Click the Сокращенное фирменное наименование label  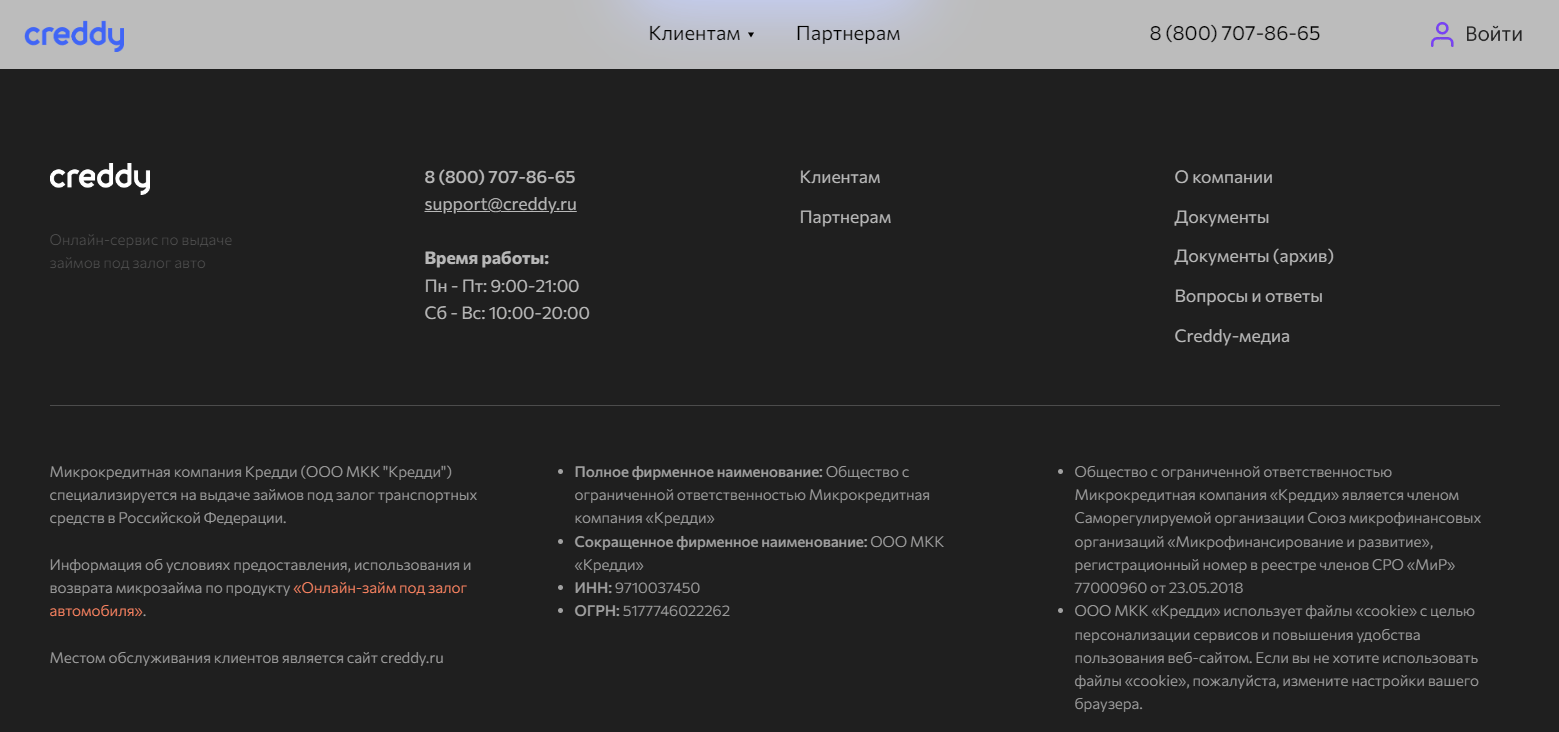pyautogui.click(x=721, y=542)
